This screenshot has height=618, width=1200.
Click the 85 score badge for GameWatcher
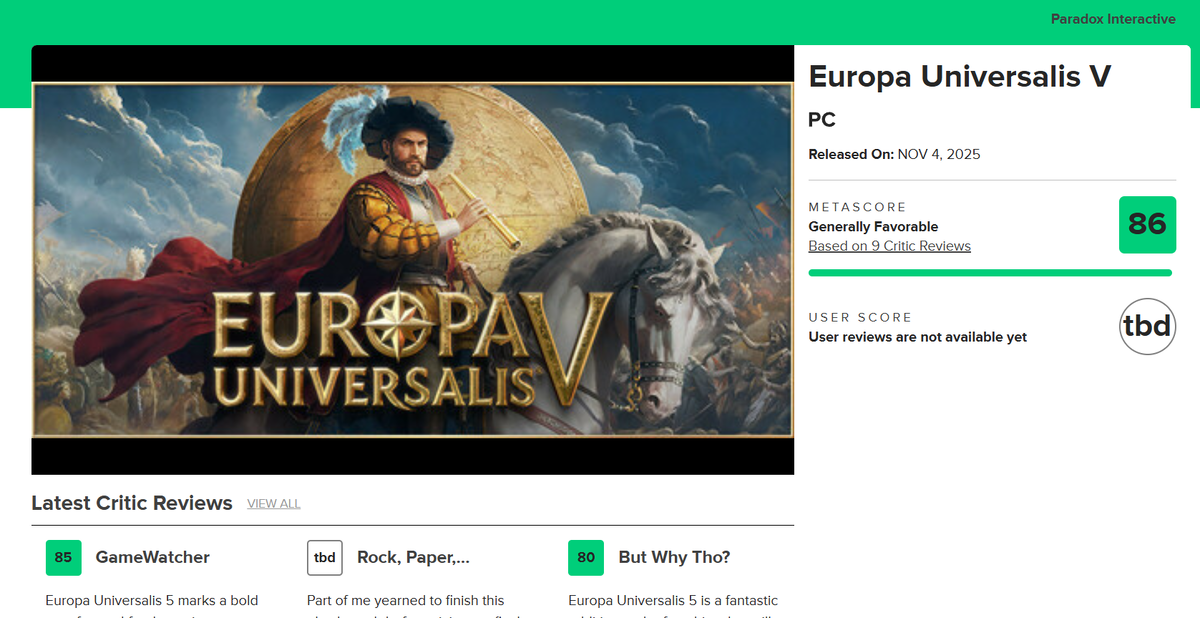coord(63,558)
